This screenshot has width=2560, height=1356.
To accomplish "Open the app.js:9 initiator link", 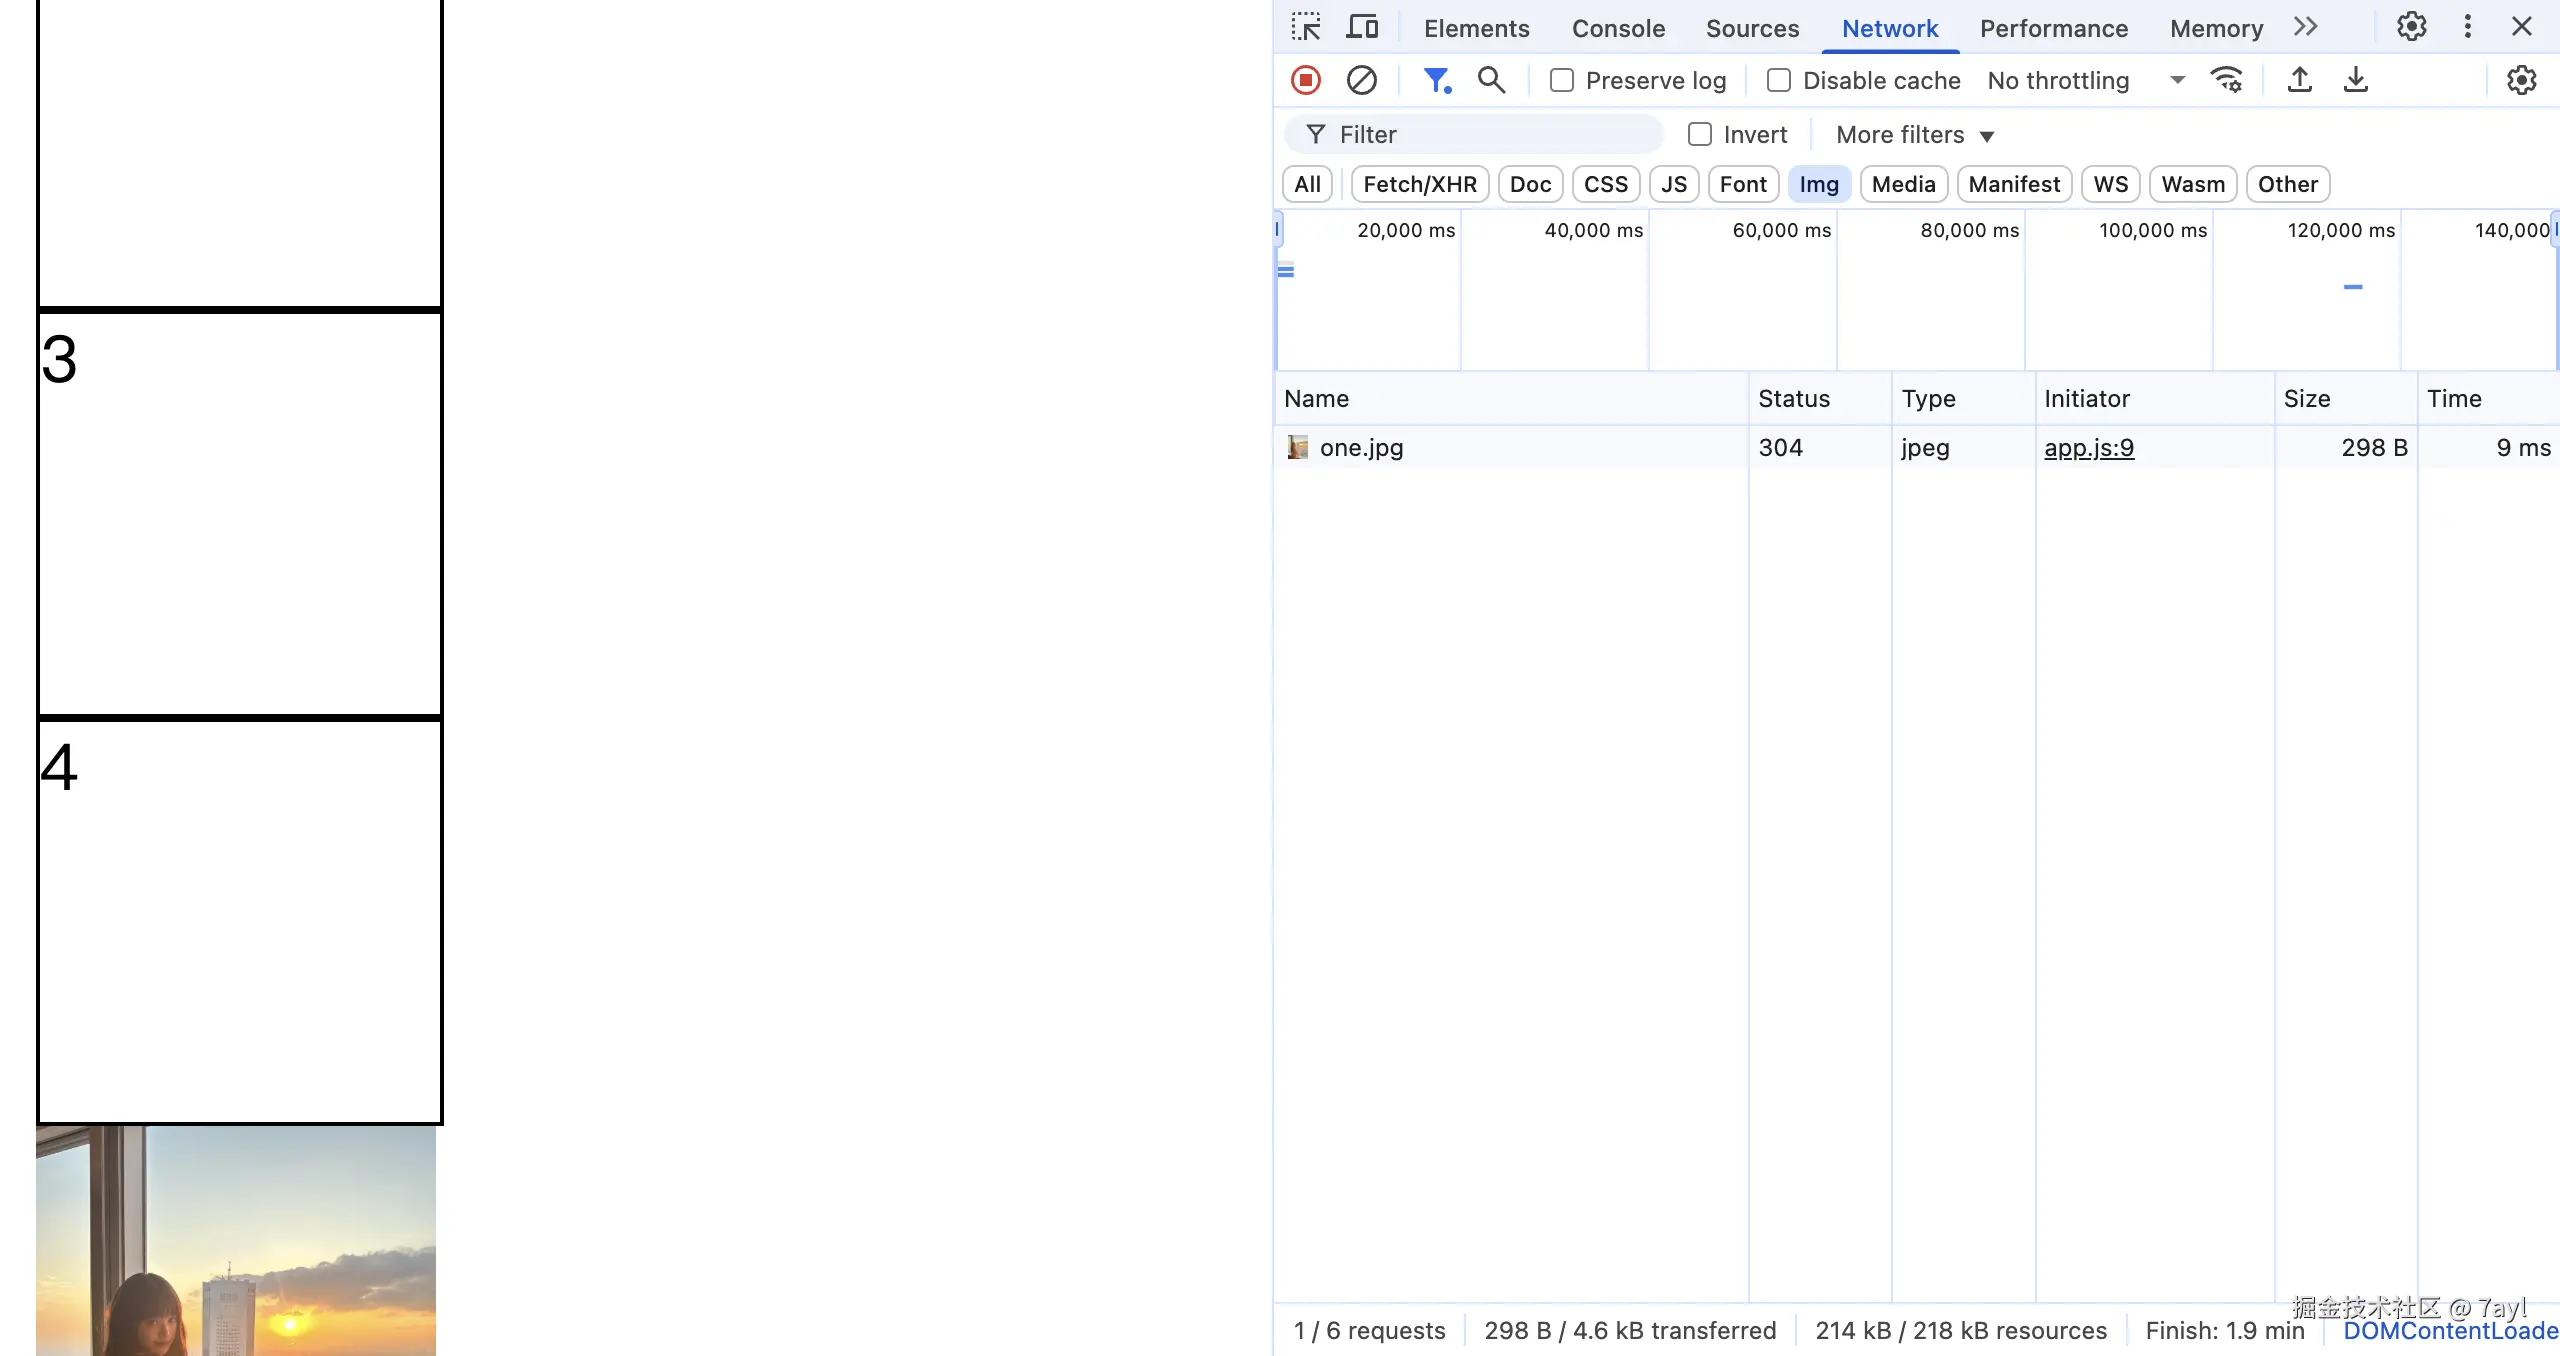I will coord(2088,447).
